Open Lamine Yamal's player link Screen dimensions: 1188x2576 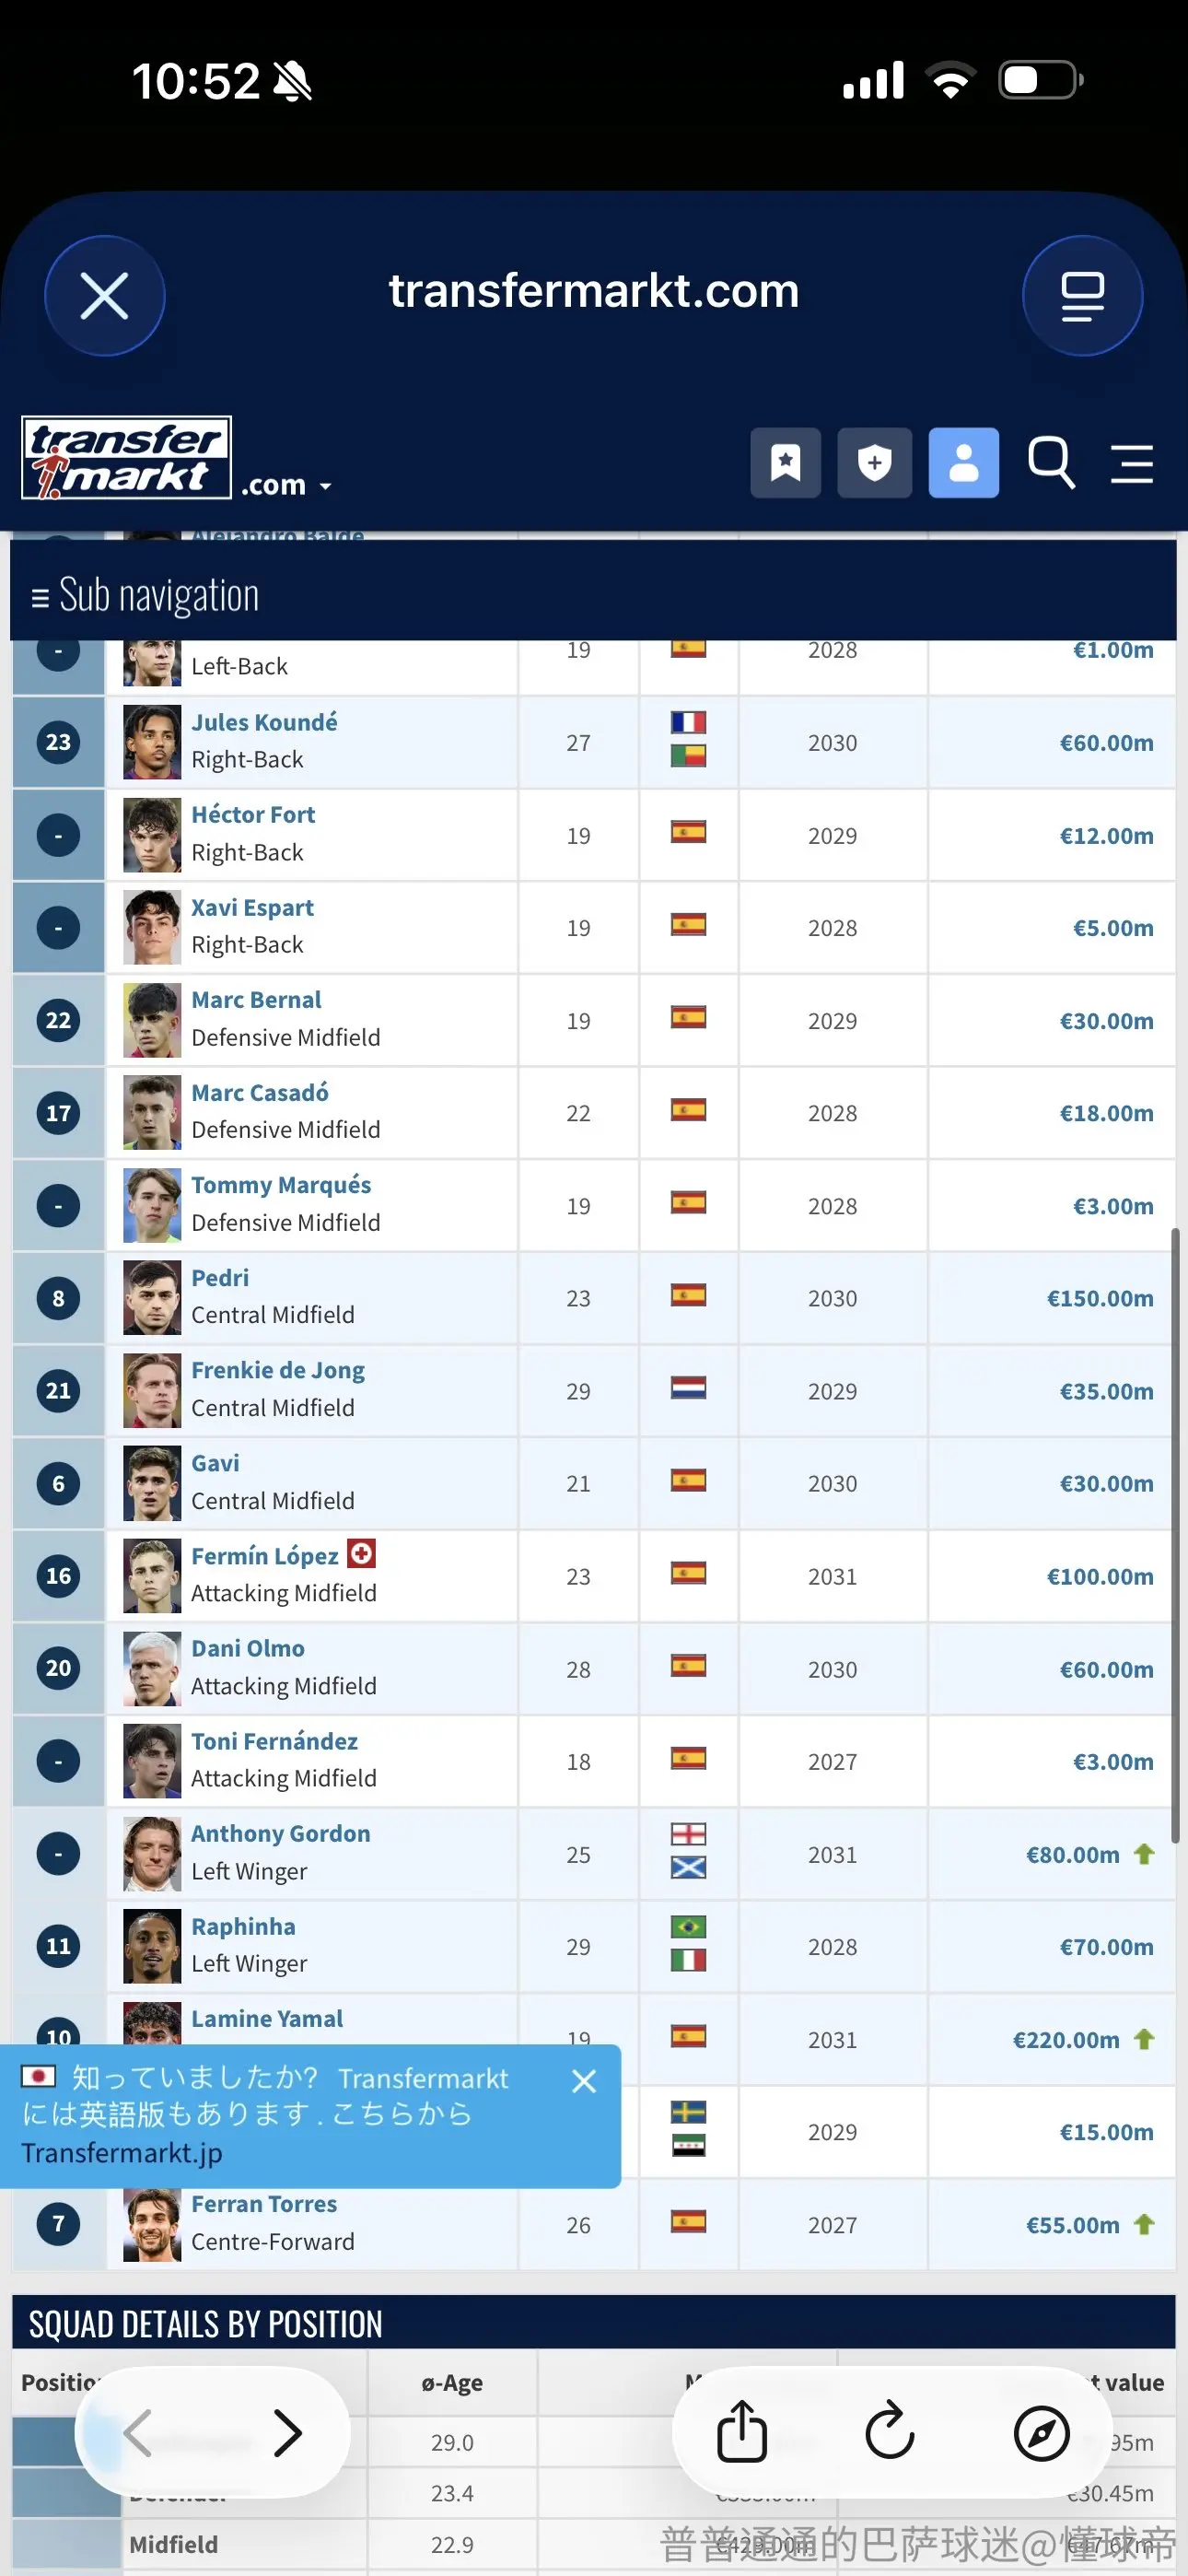click(x=267, y=2018)
